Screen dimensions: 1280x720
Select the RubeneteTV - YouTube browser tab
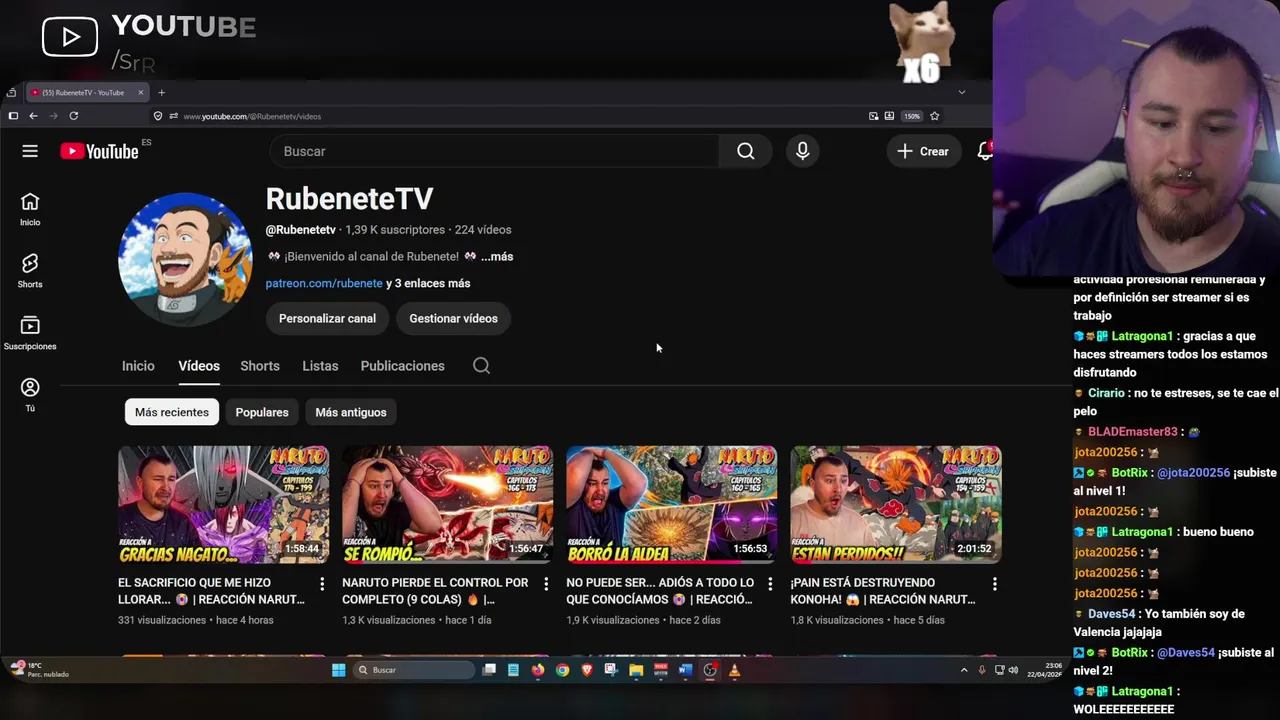[85, 93]
